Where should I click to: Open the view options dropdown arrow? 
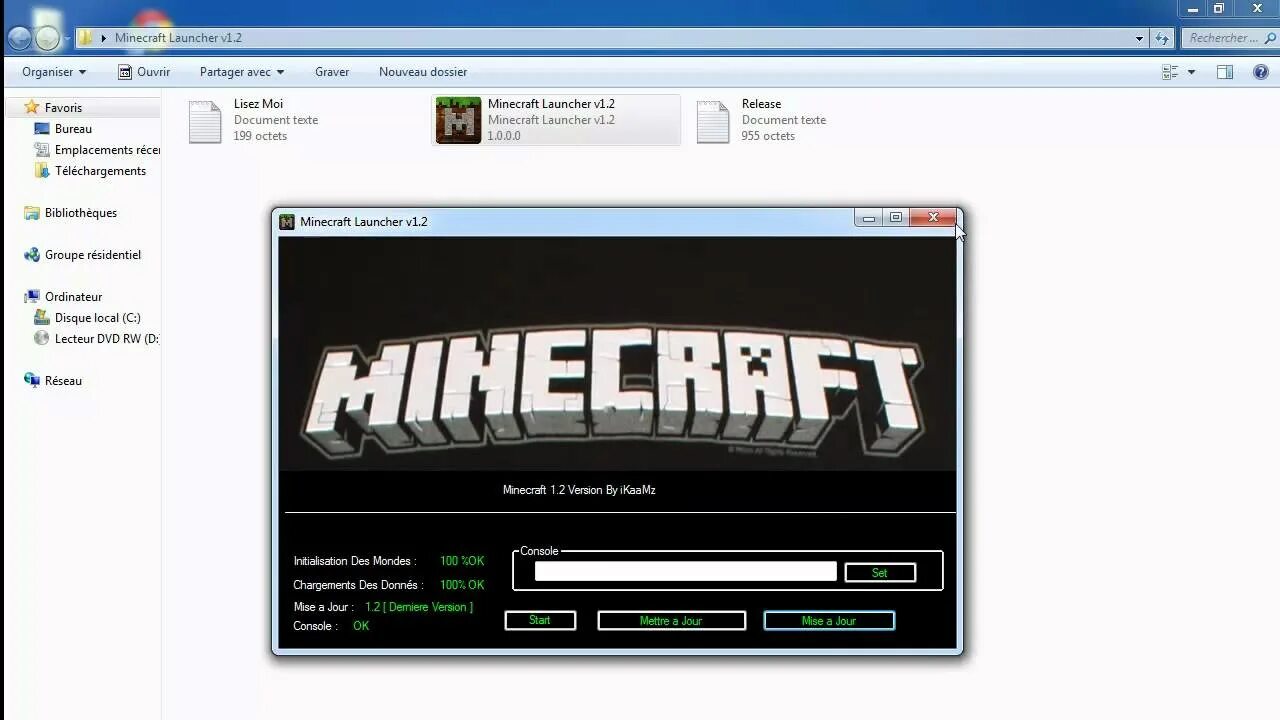coord(1191,72)
